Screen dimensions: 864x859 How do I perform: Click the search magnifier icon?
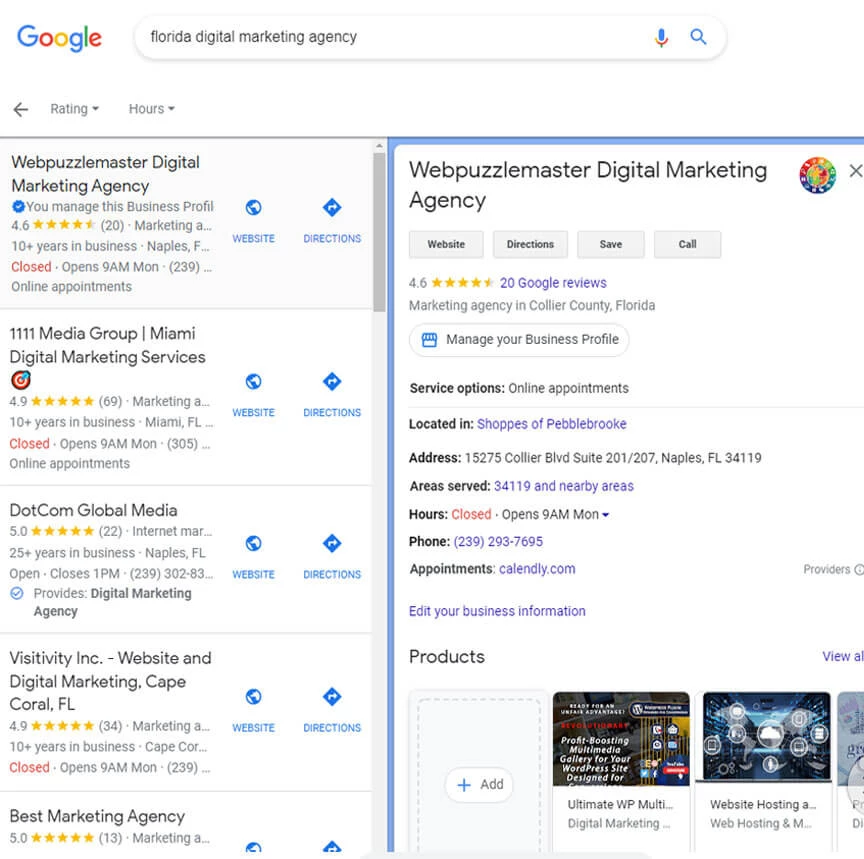(x=698, y=37)
